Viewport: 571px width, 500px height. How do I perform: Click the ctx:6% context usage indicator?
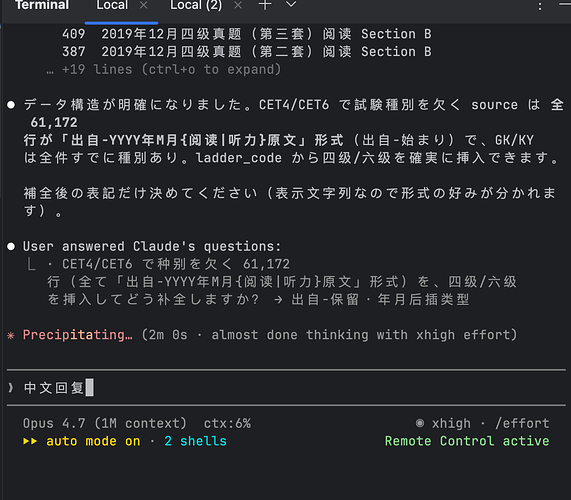click(x=227, y=423)
